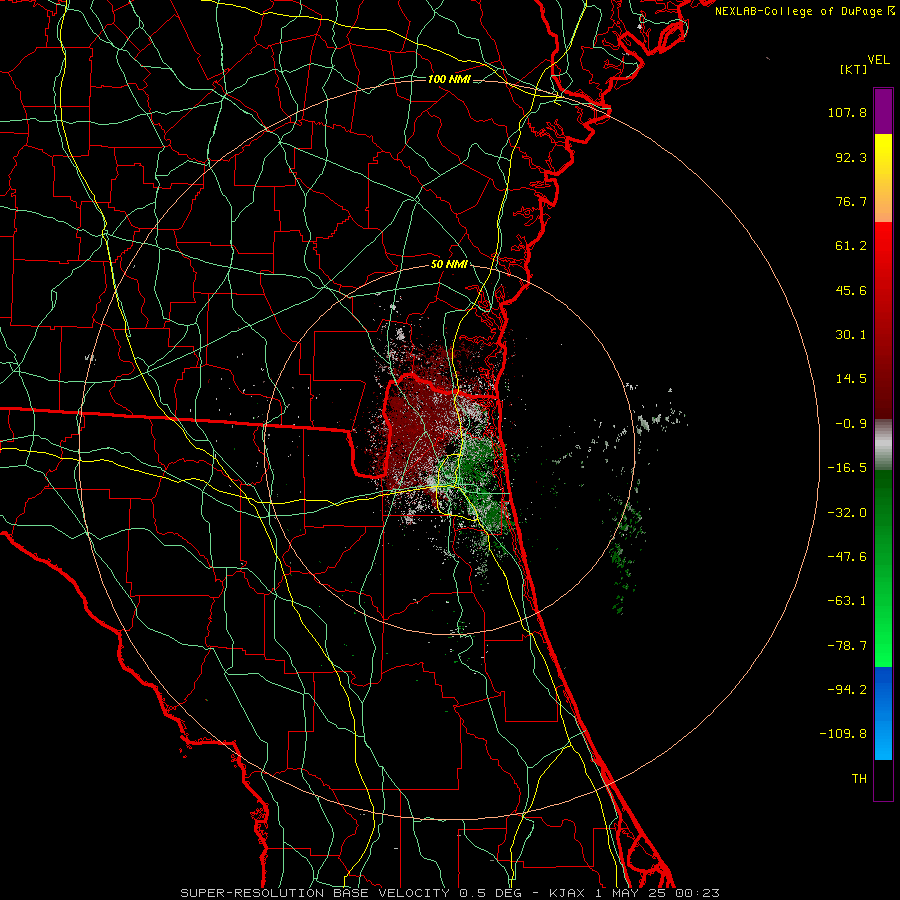Click the 76.7 legend value
The image size is (900, 900).
851,201
